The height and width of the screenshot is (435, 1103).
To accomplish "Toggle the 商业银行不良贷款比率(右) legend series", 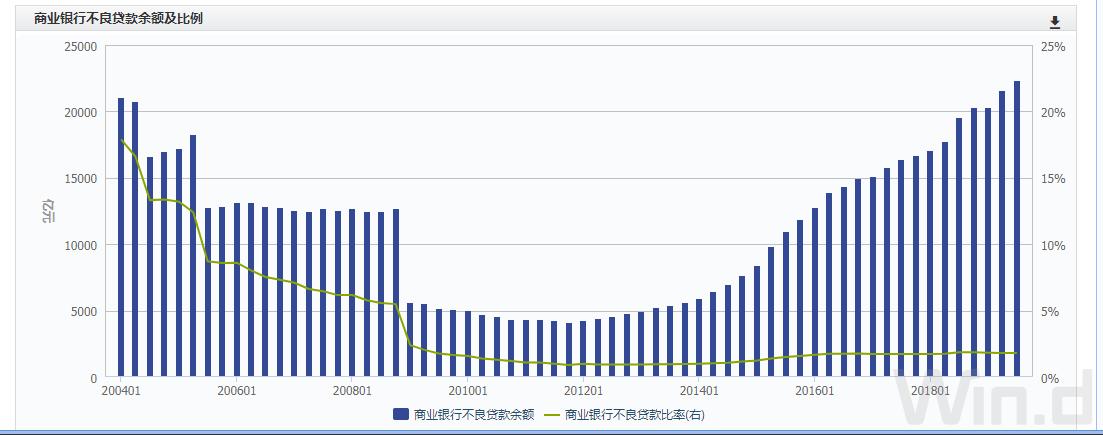I will [624, 415].
